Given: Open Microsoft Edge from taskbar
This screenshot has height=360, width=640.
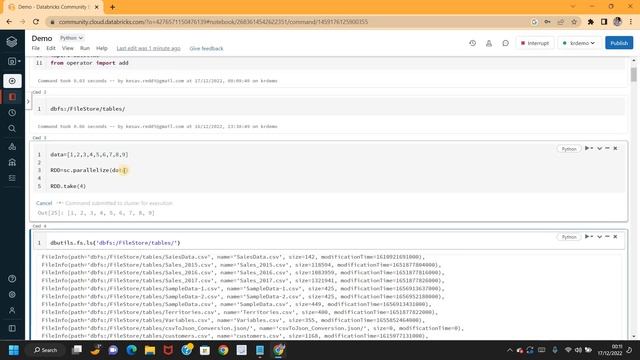Looking at the screenshot, I should (x=131, y=350).
